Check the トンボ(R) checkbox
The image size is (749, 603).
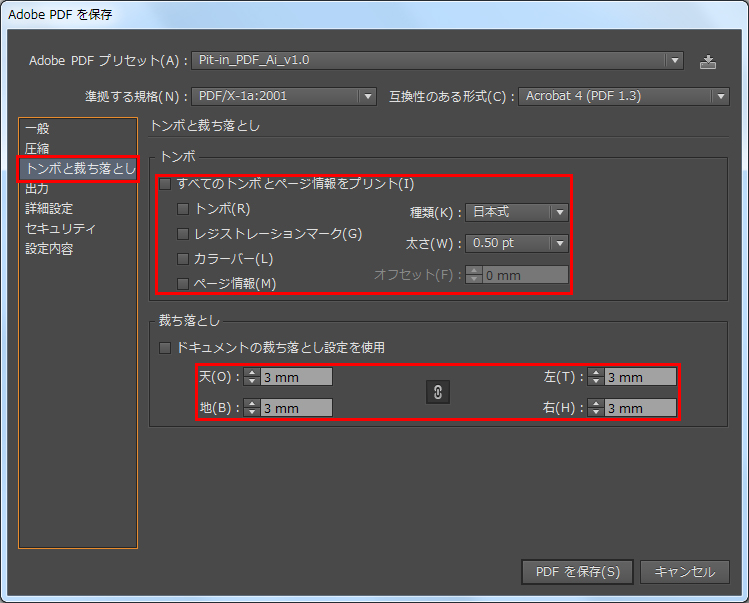click(x=183, y=209)
